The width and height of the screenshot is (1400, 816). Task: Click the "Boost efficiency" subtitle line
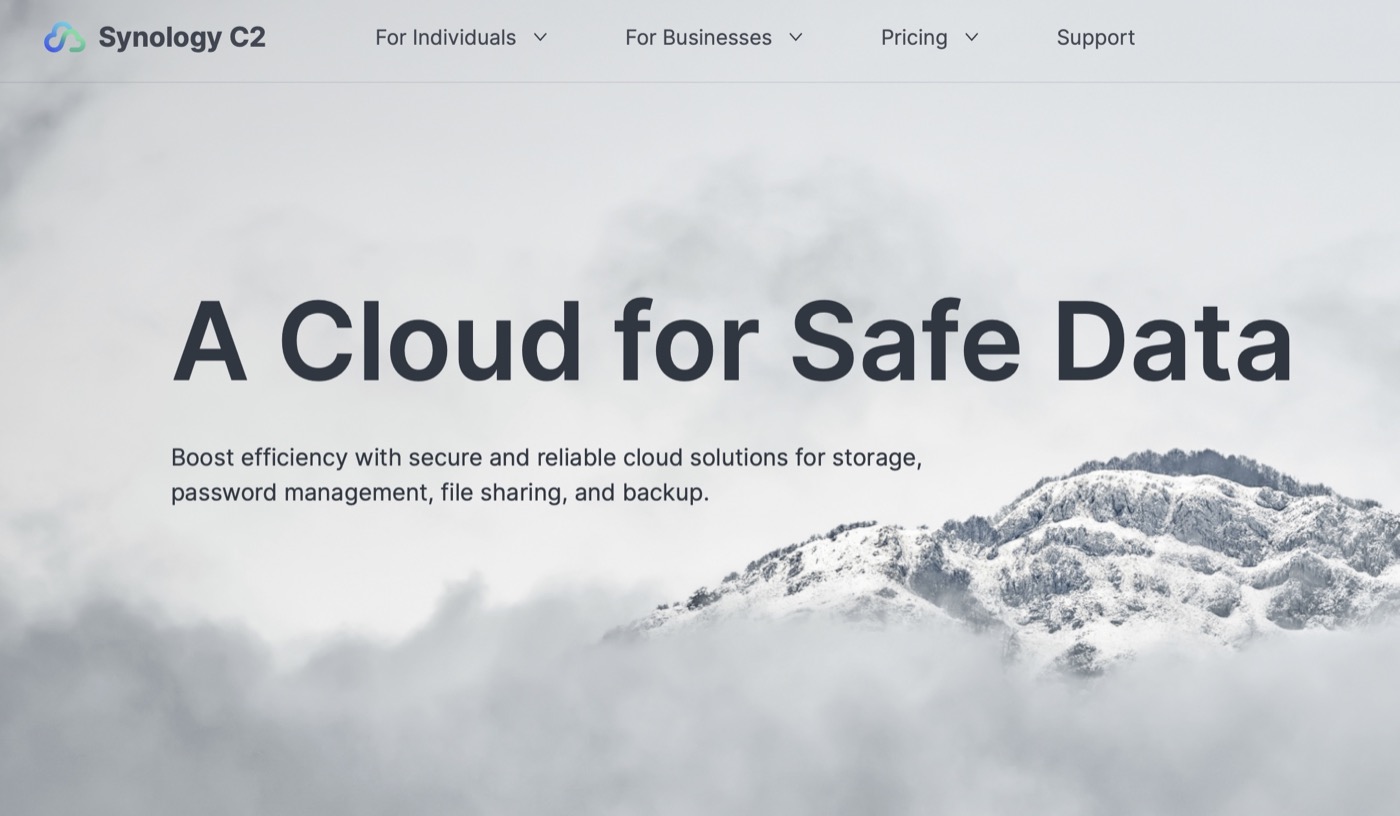click(x=260, y=458)
